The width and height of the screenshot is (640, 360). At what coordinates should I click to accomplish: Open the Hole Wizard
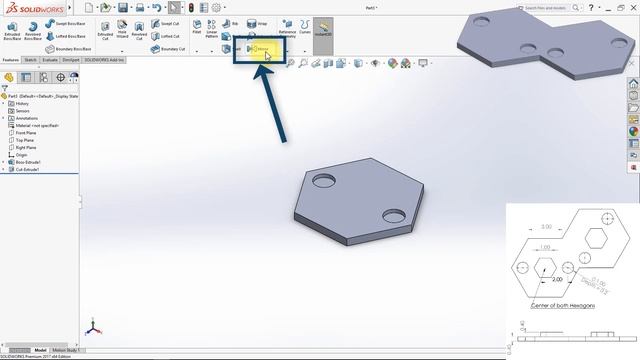tap(122, 29)
